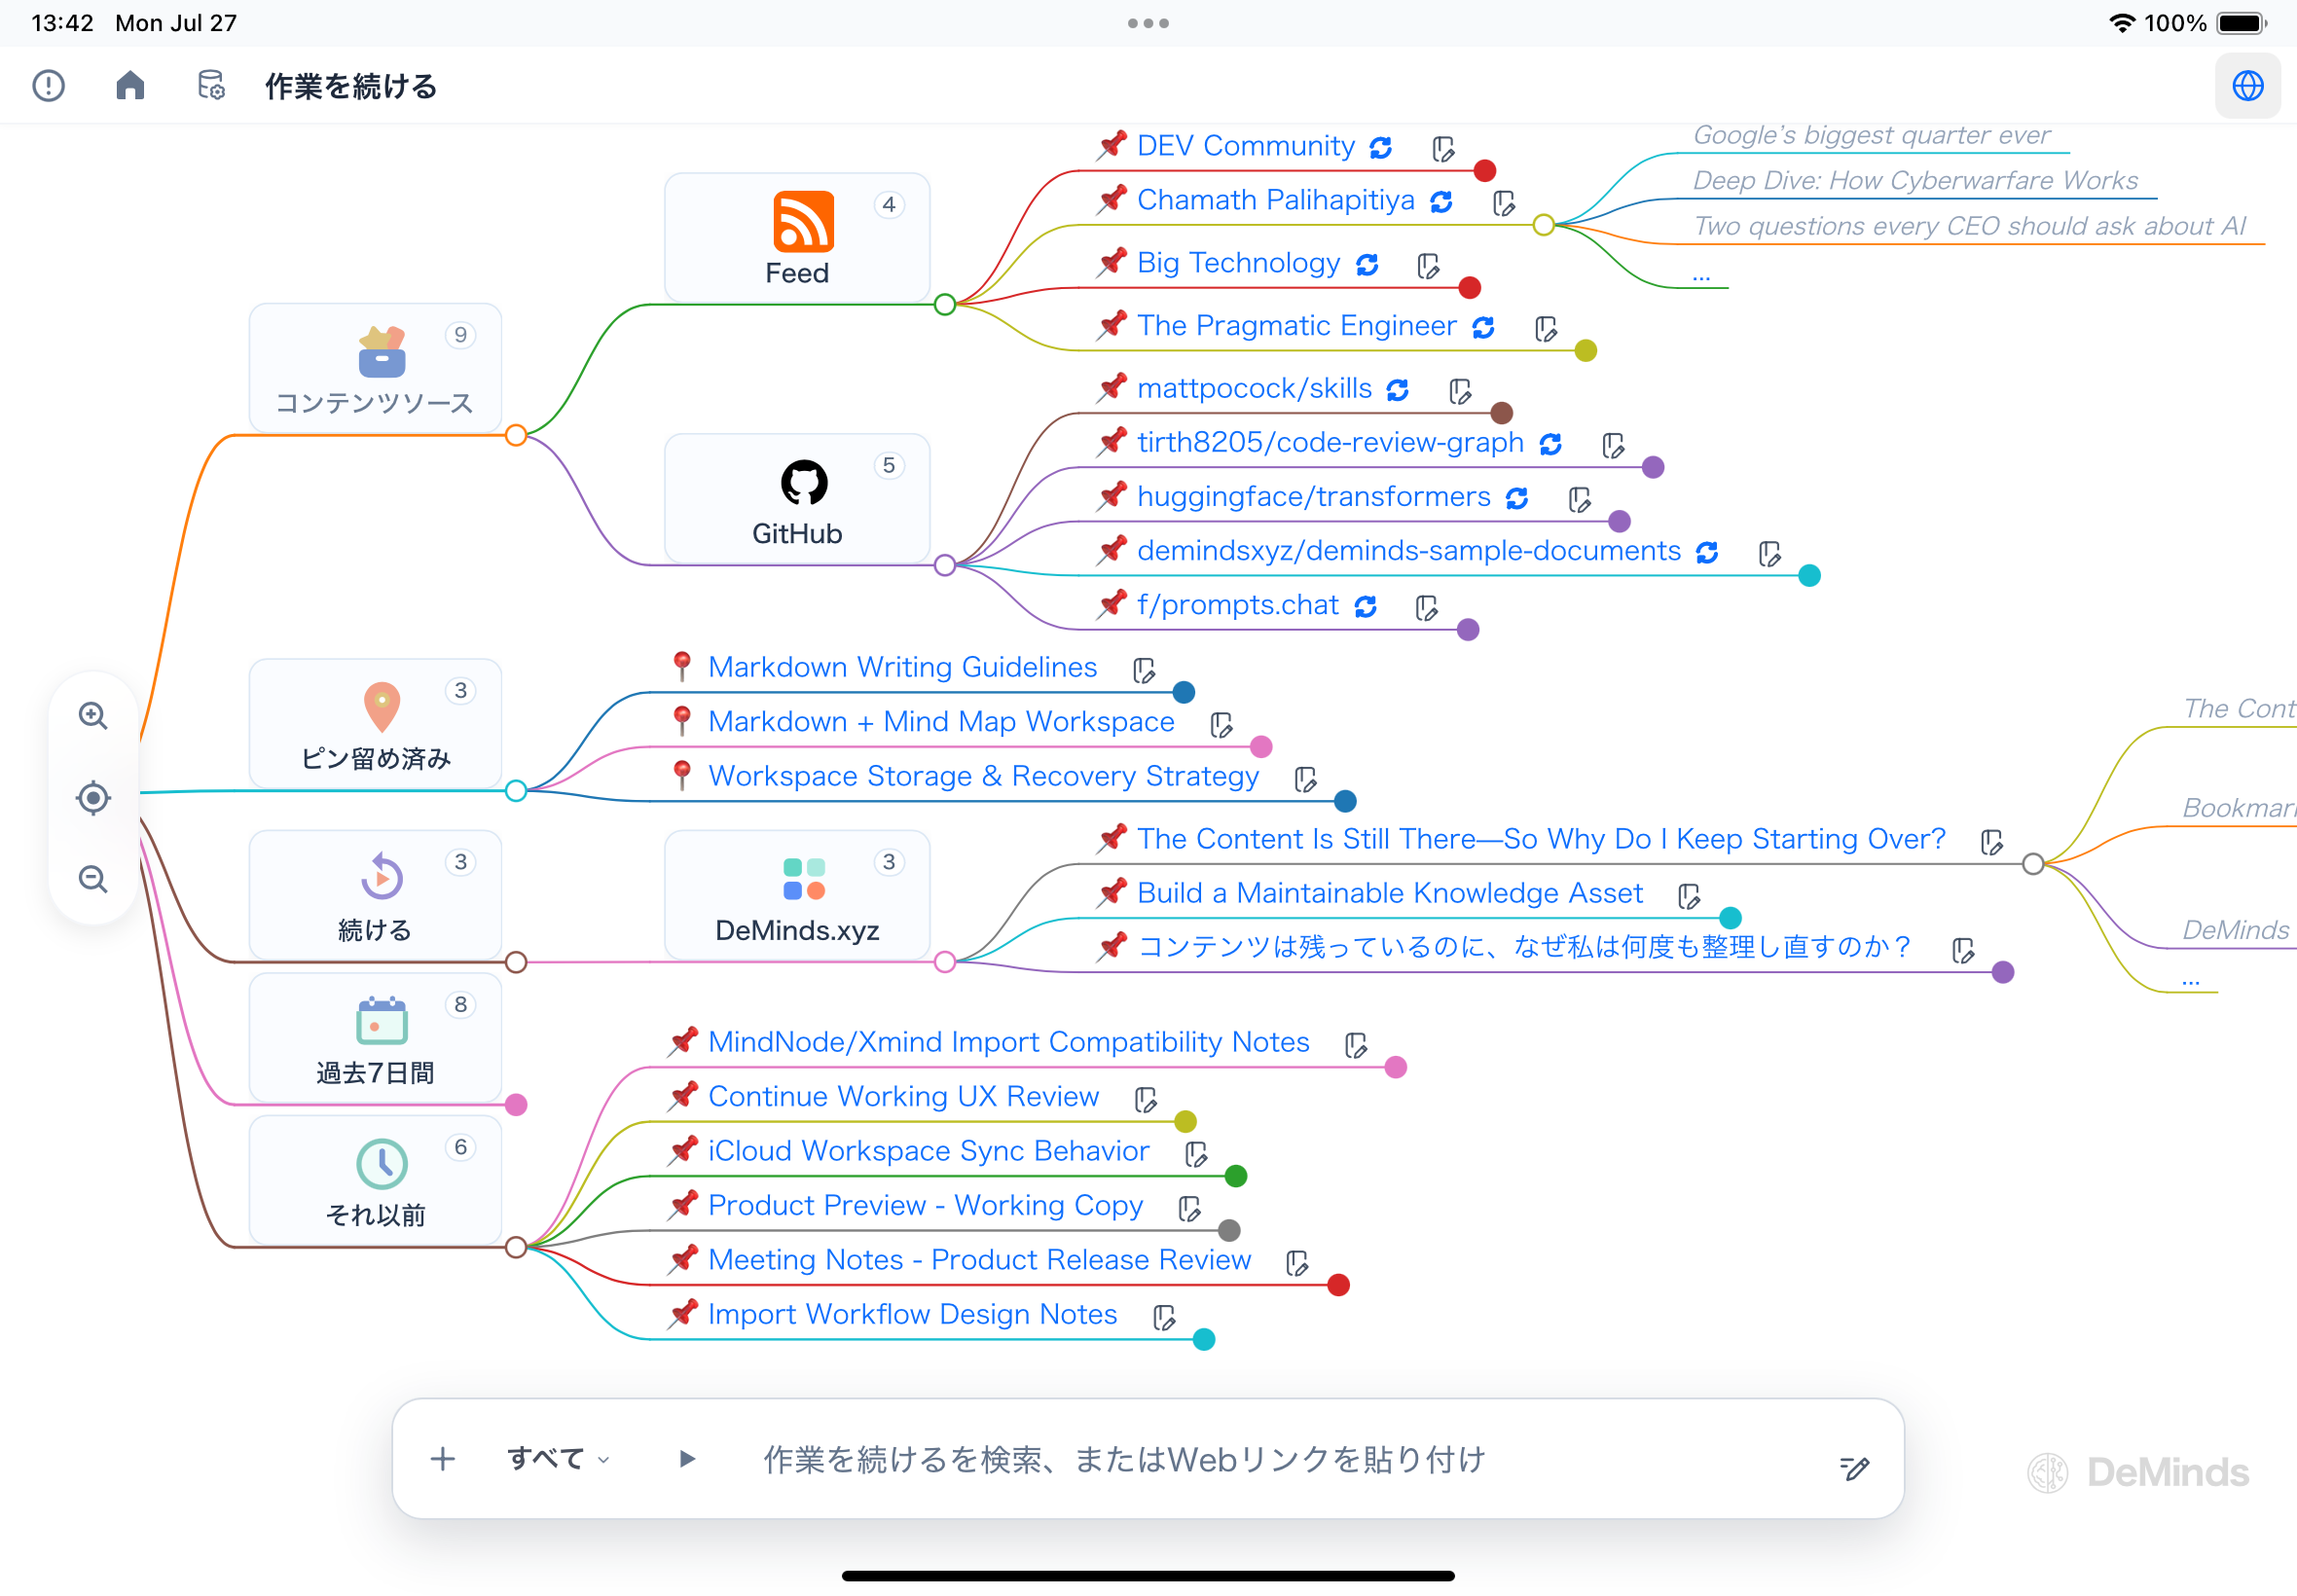Screen dimensions: 2297x1596
Task: Open iCloud Workspace Sync Behavior document
Action: [928, 1151]
